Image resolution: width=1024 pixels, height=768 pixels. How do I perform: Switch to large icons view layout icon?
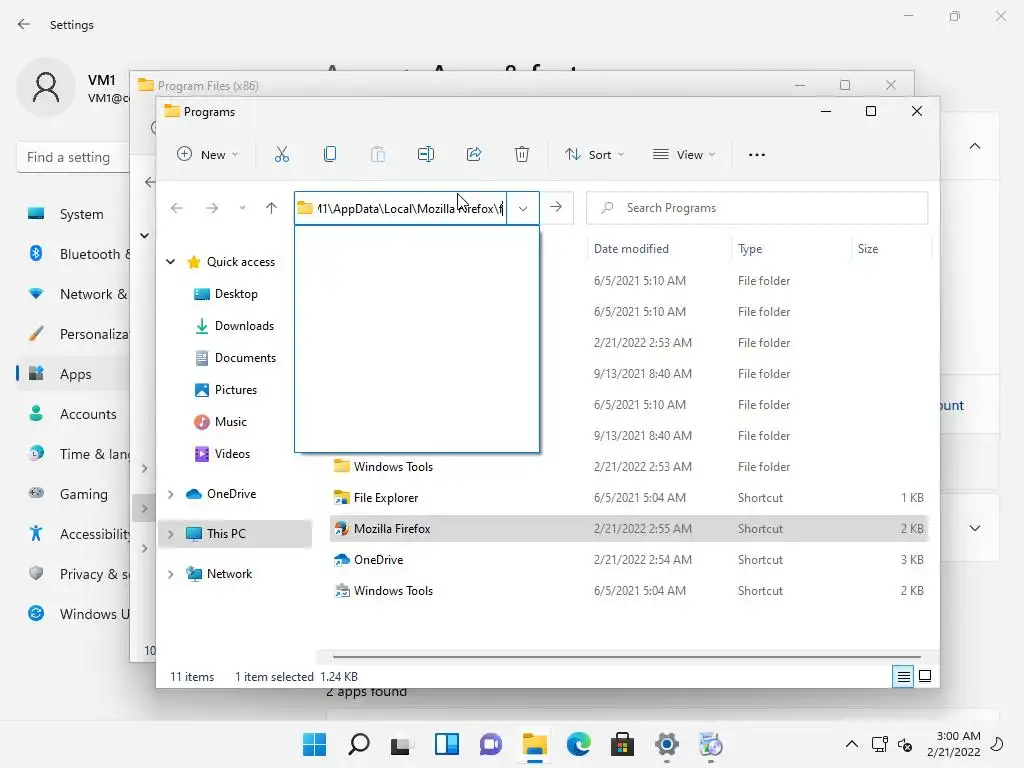pos(925,677)
